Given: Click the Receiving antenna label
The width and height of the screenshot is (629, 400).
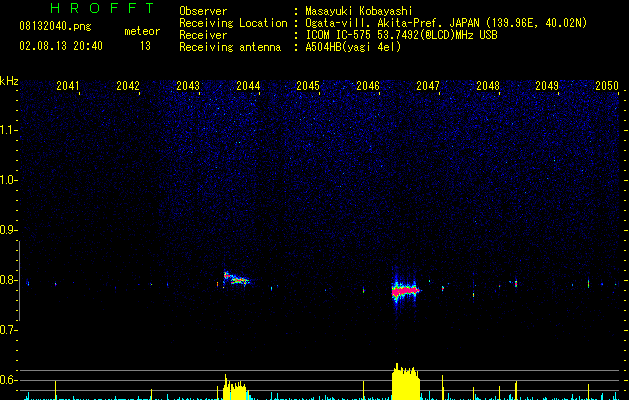Looking at the screenshot, I should (230, 47).
